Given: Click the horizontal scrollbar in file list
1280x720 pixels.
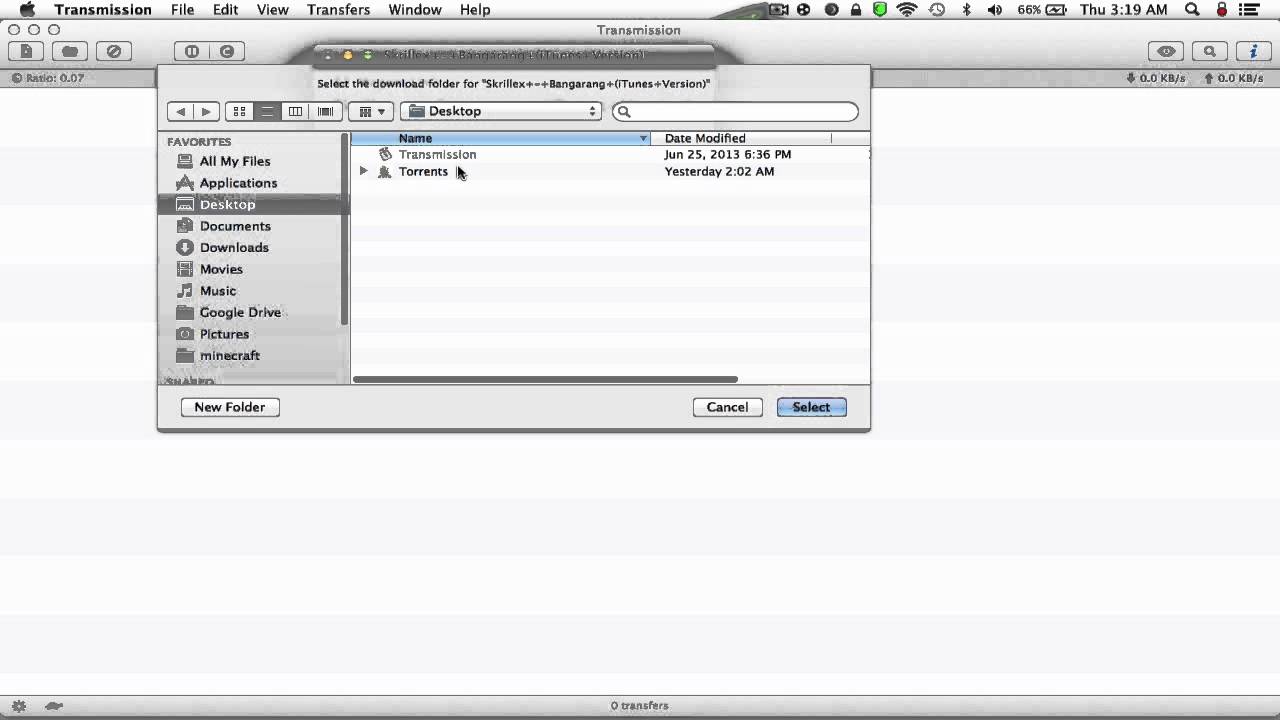Looking at the screenshot, I should 545,379.
